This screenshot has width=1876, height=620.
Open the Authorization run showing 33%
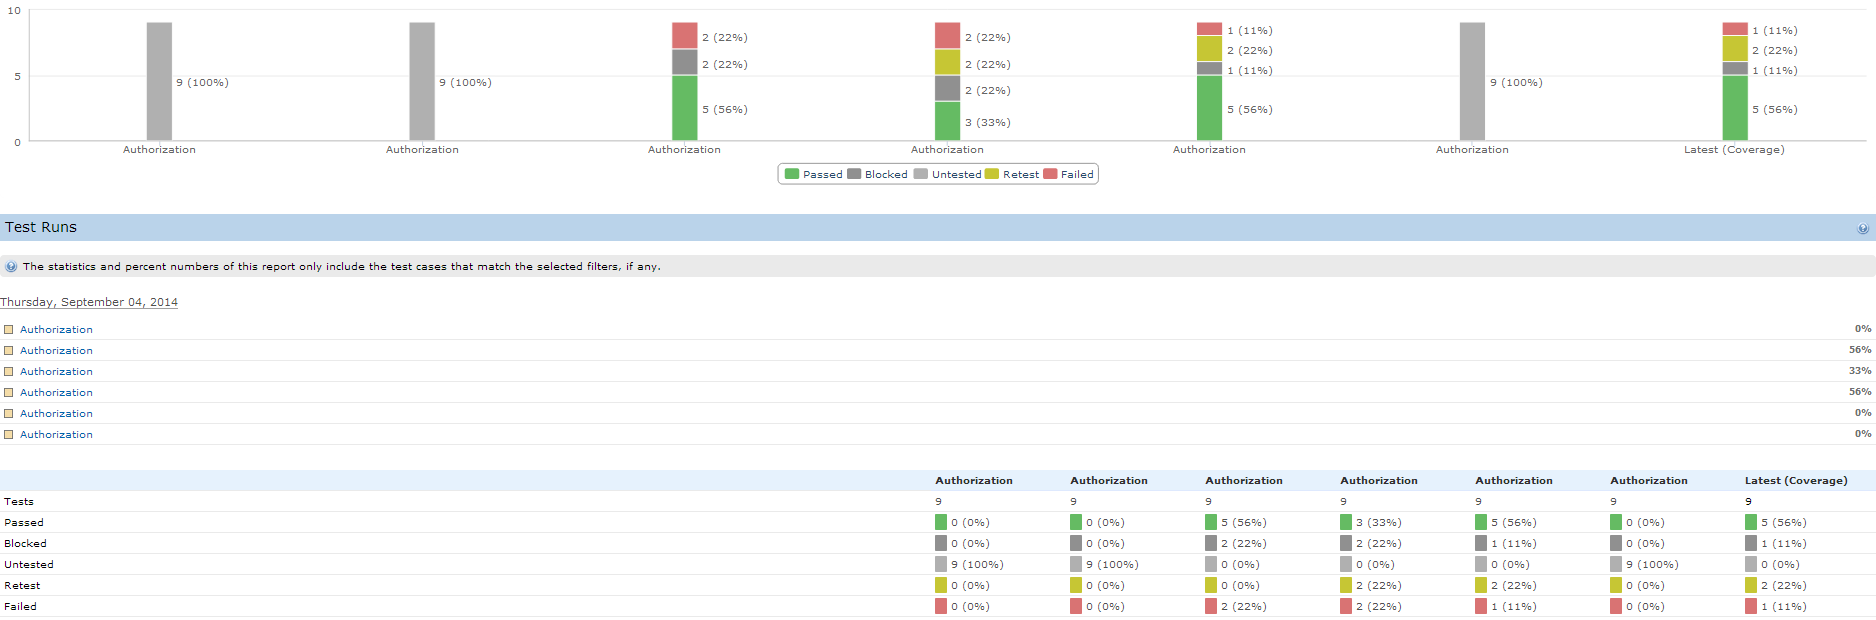tap(56, 372)
